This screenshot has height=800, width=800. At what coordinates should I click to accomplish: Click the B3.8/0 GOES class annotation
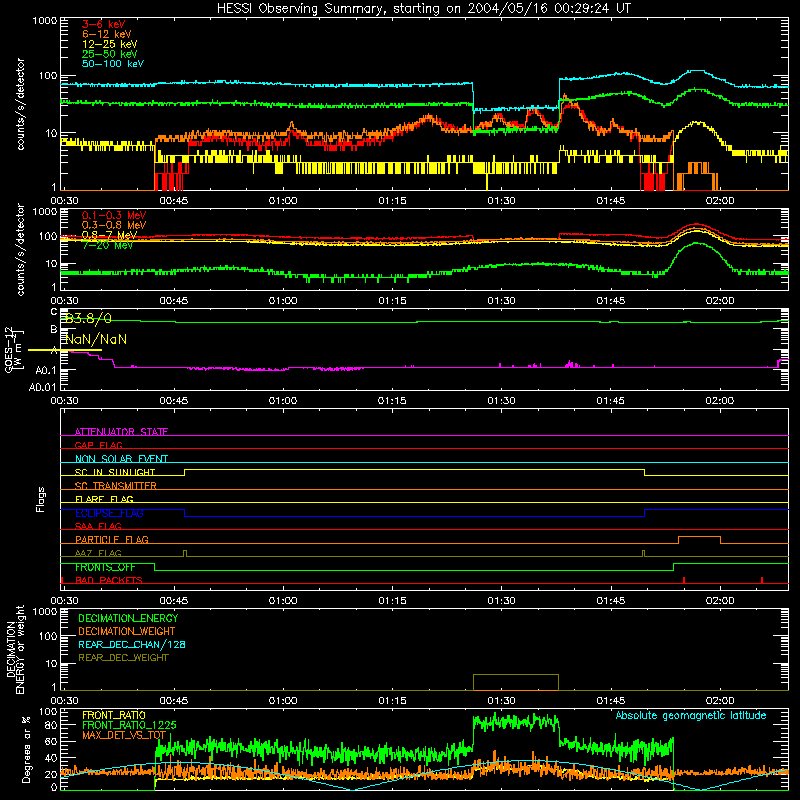point(88,319)
